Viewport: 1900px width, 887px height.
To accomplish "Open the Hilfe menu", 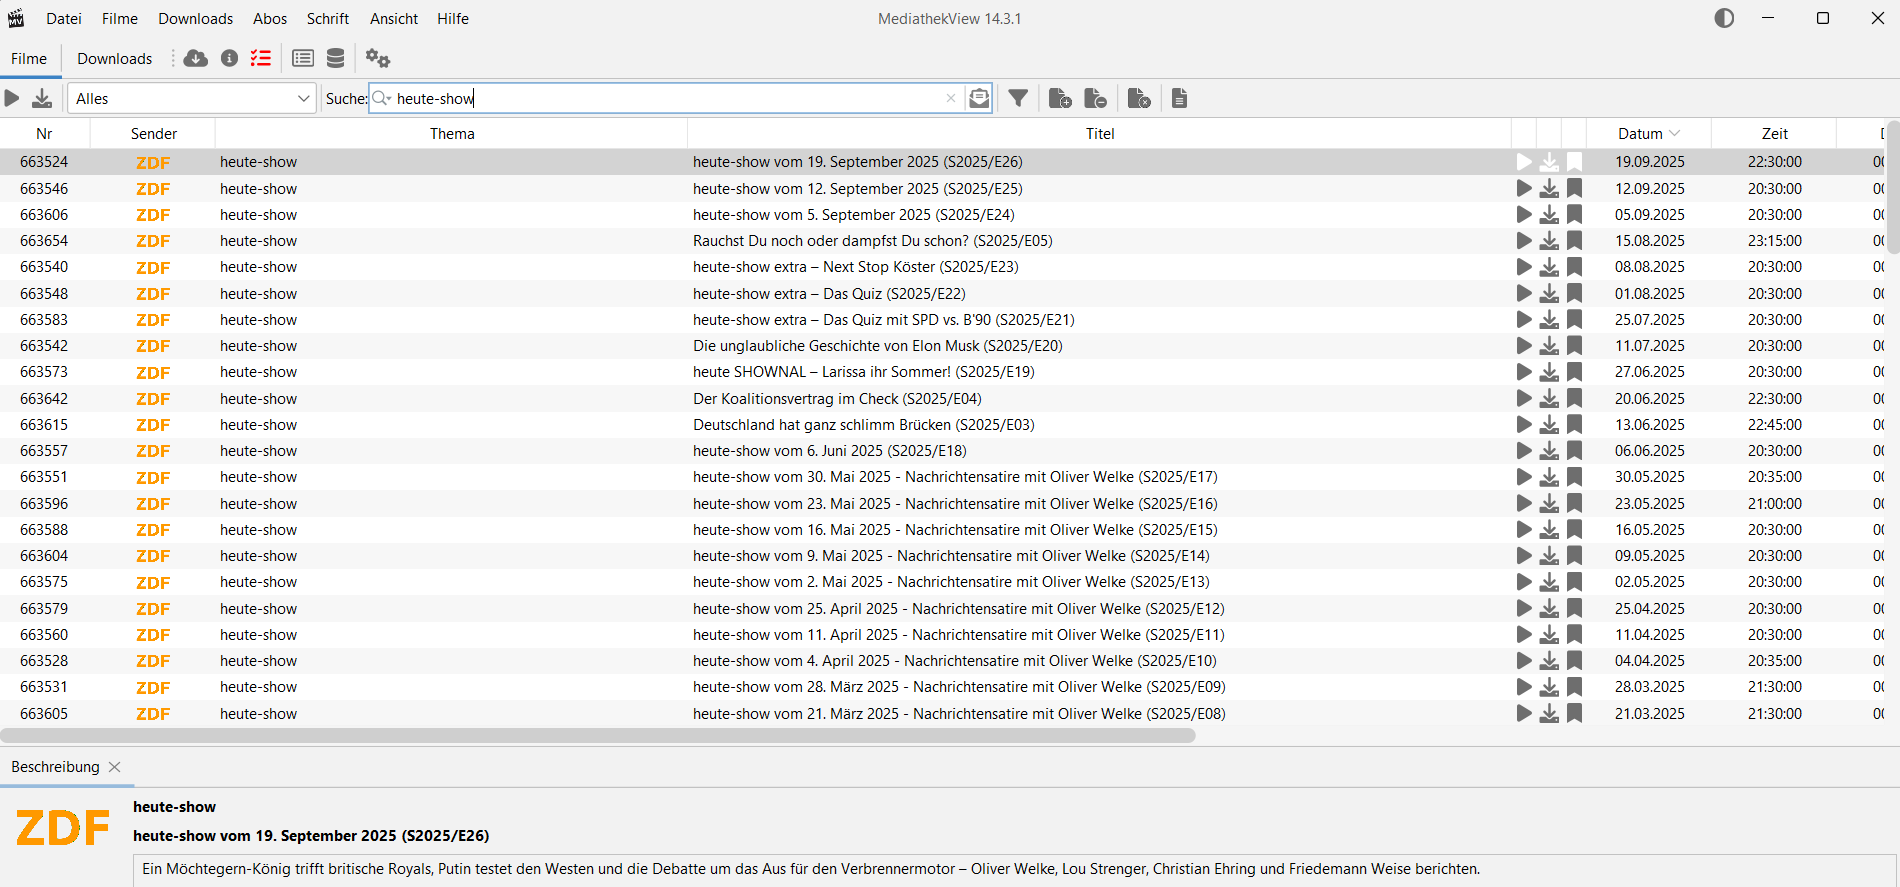I will pyautogui.click(x=453, y=18).
